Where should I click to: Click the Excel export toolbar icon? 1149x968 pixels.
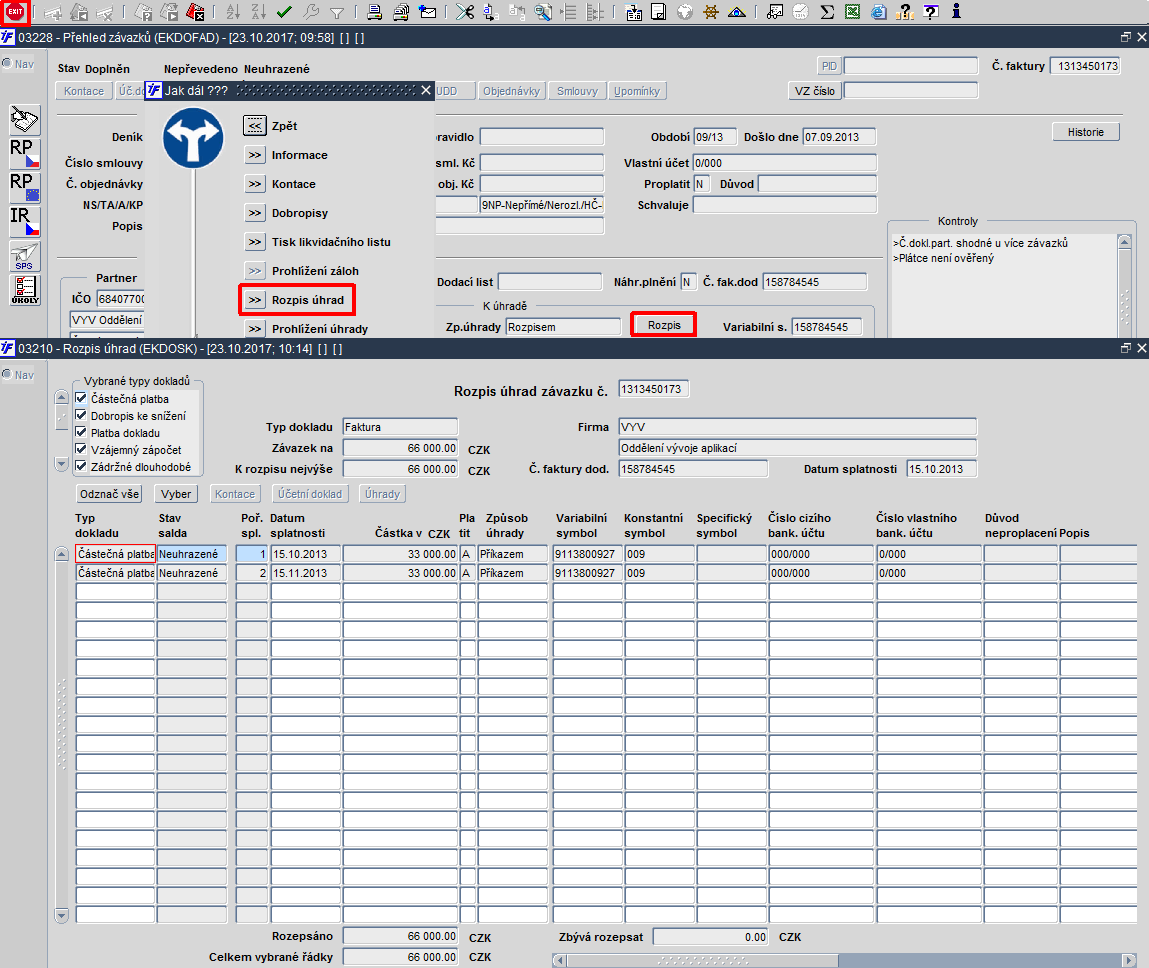point(852,12)
